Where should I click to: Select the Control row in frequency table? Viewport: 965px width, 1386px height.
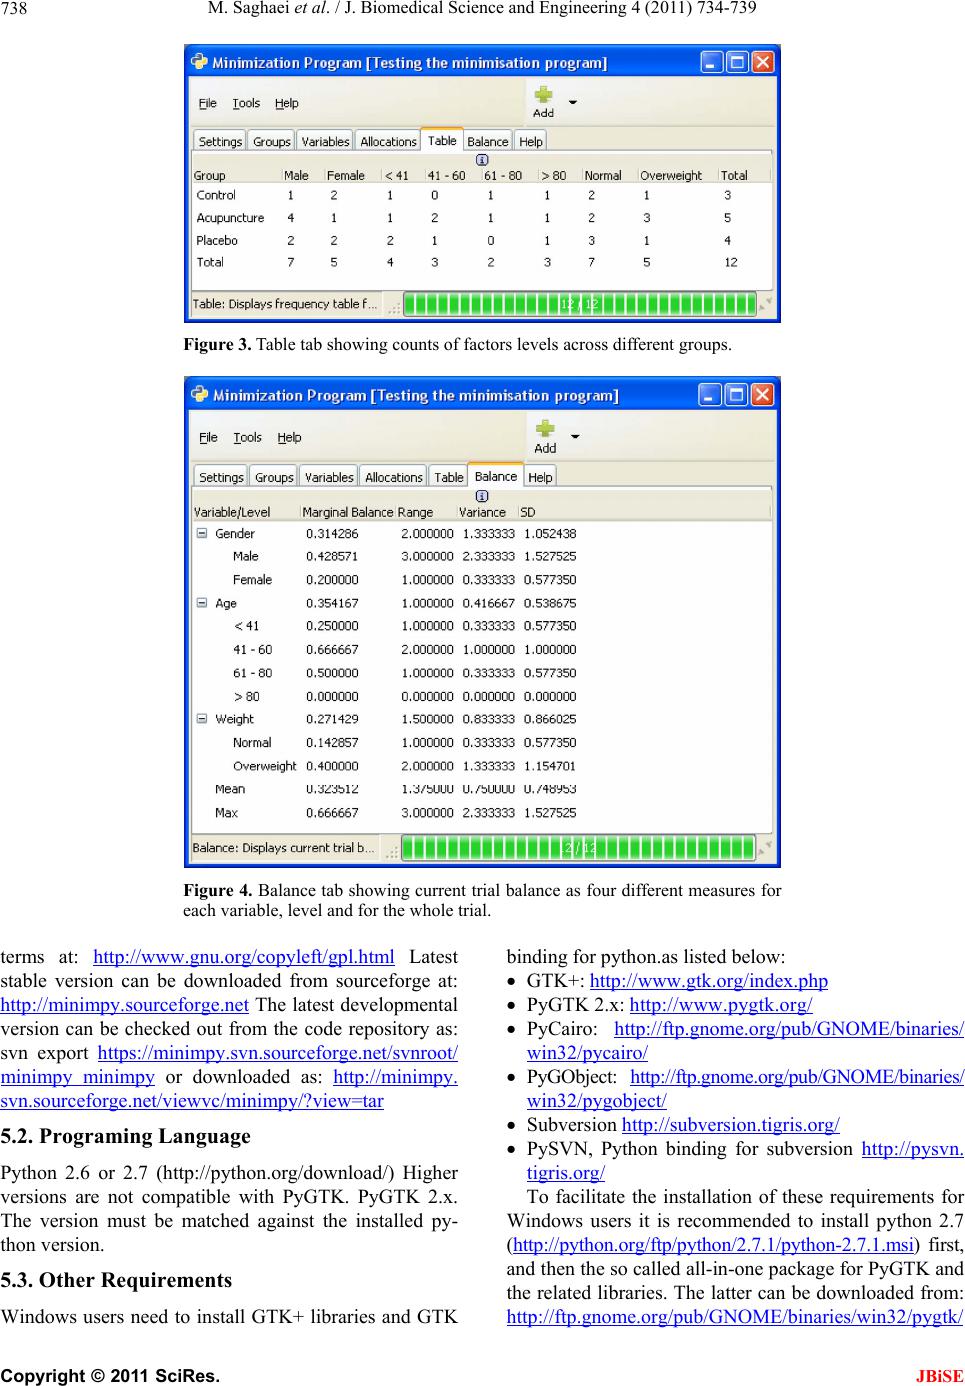pyautogui.click(x=481, y=196)
